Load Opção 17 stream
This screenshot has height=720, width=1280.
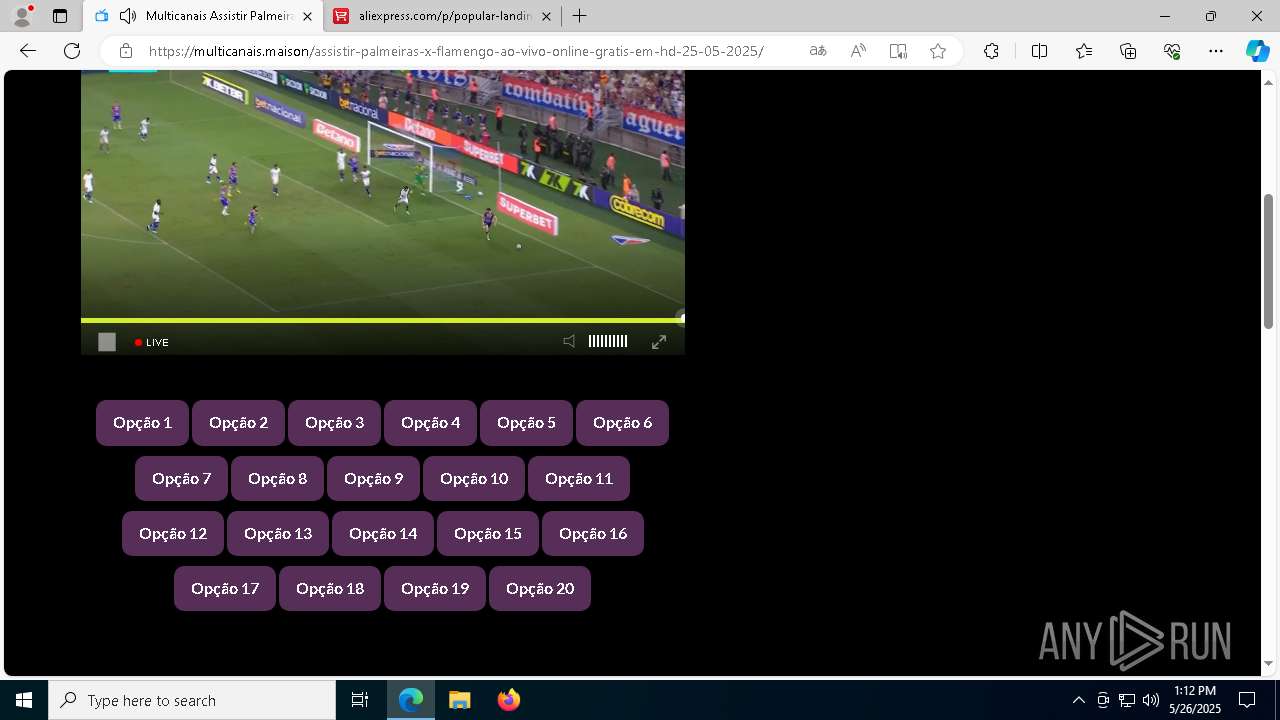tap(225, 588)
